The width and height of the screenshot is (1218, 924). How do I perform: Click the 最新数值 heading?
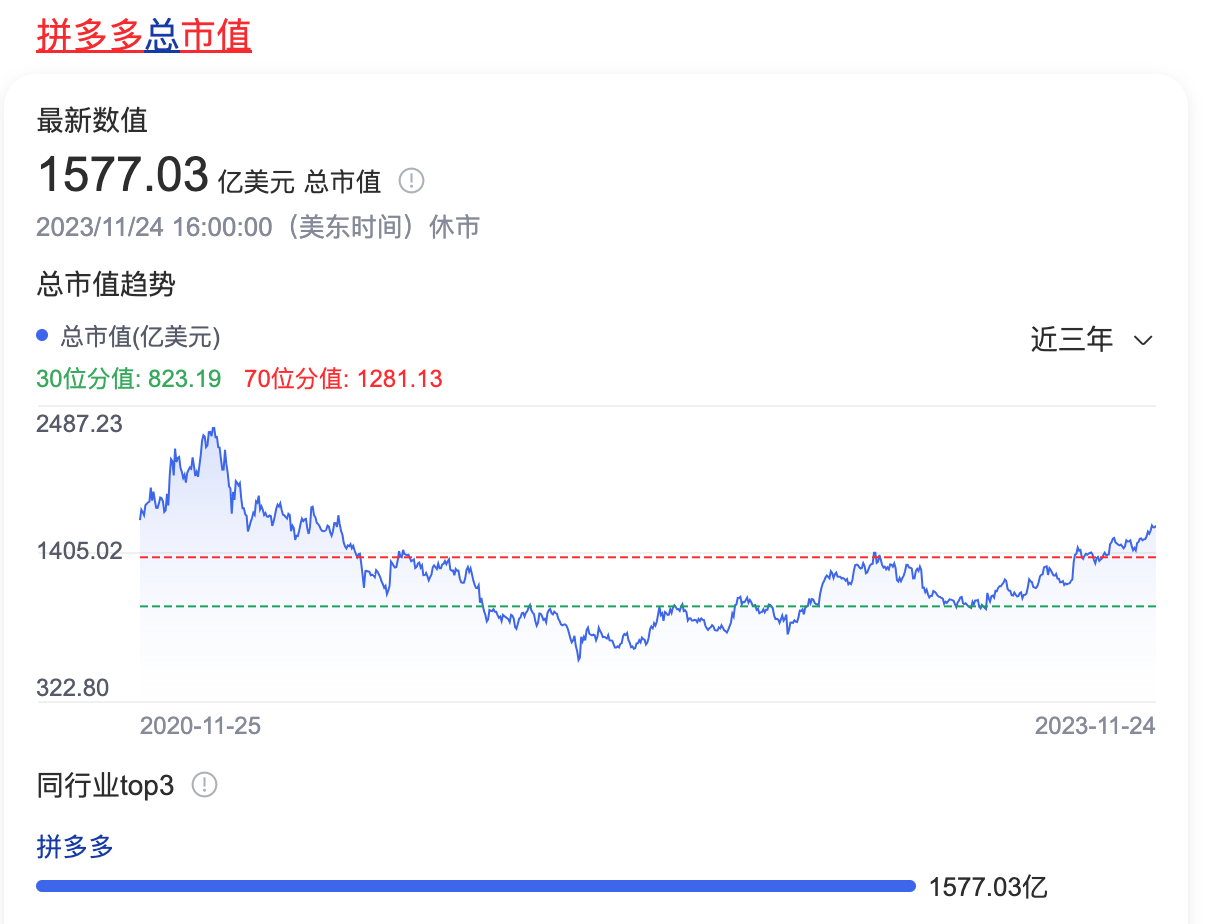92,121
